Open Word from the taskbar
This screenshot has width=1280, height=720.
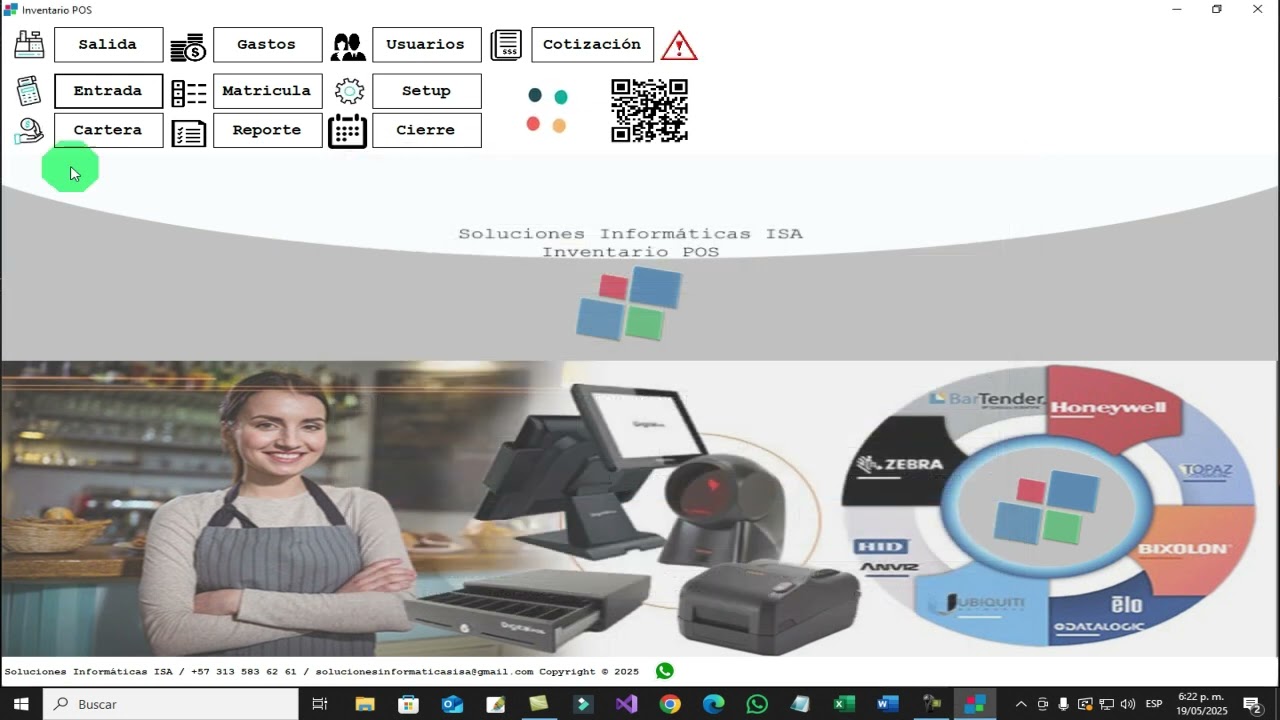(887, 704)
